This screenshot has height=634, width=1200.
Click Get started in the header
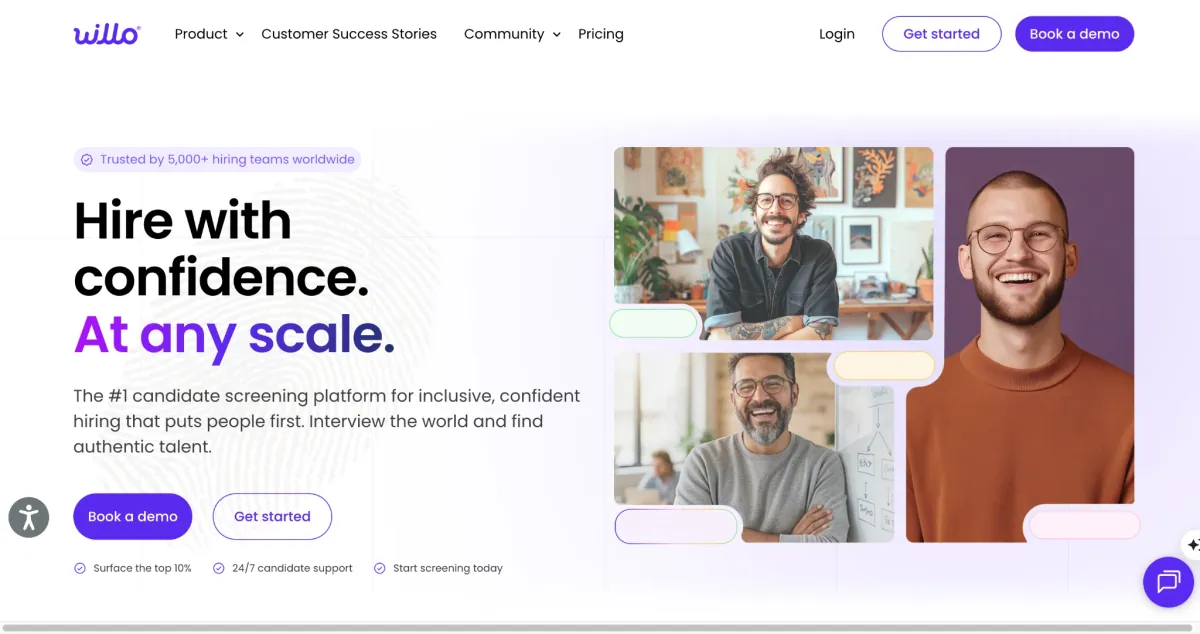point(941,34)
